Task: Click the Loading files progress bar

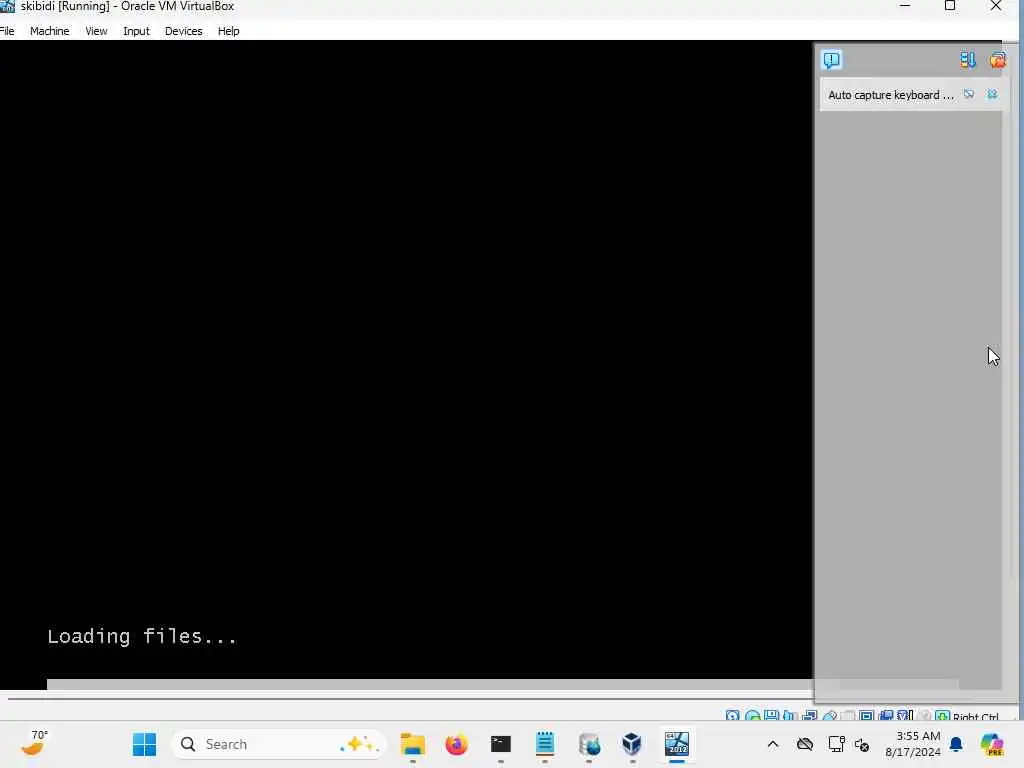Action: point(503,684)
